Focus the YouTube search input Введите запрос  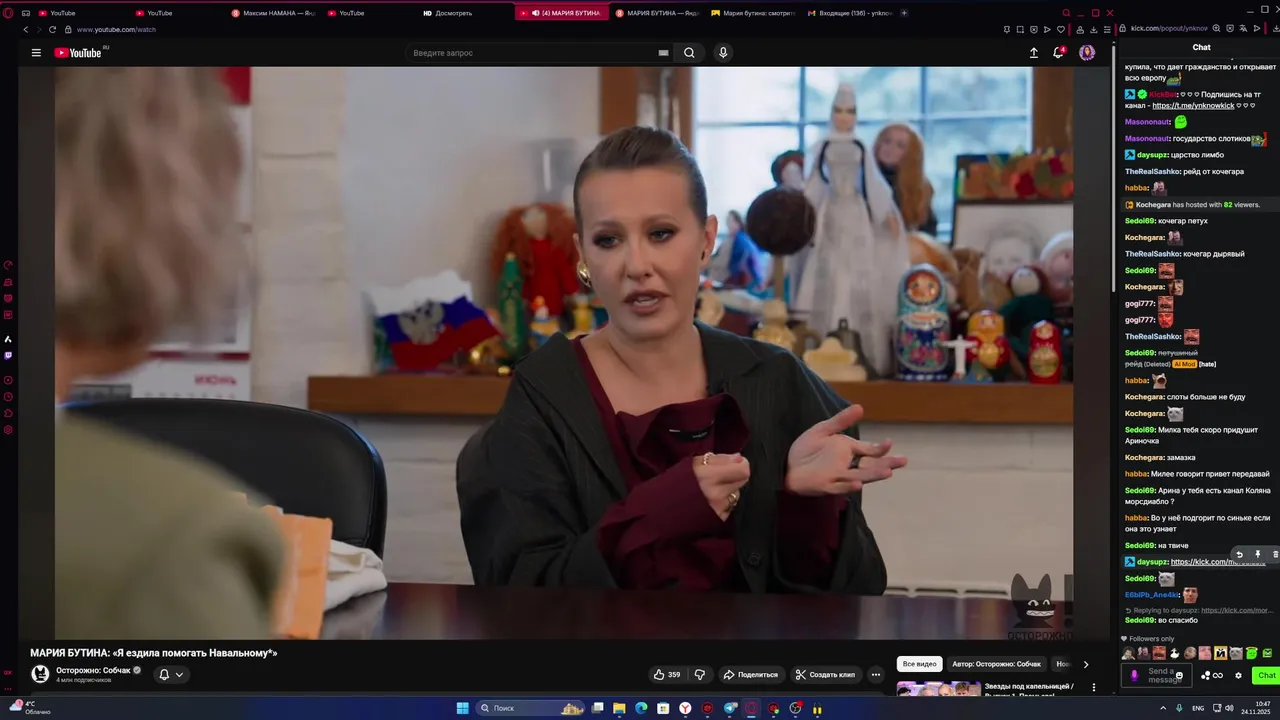point(533,53)
